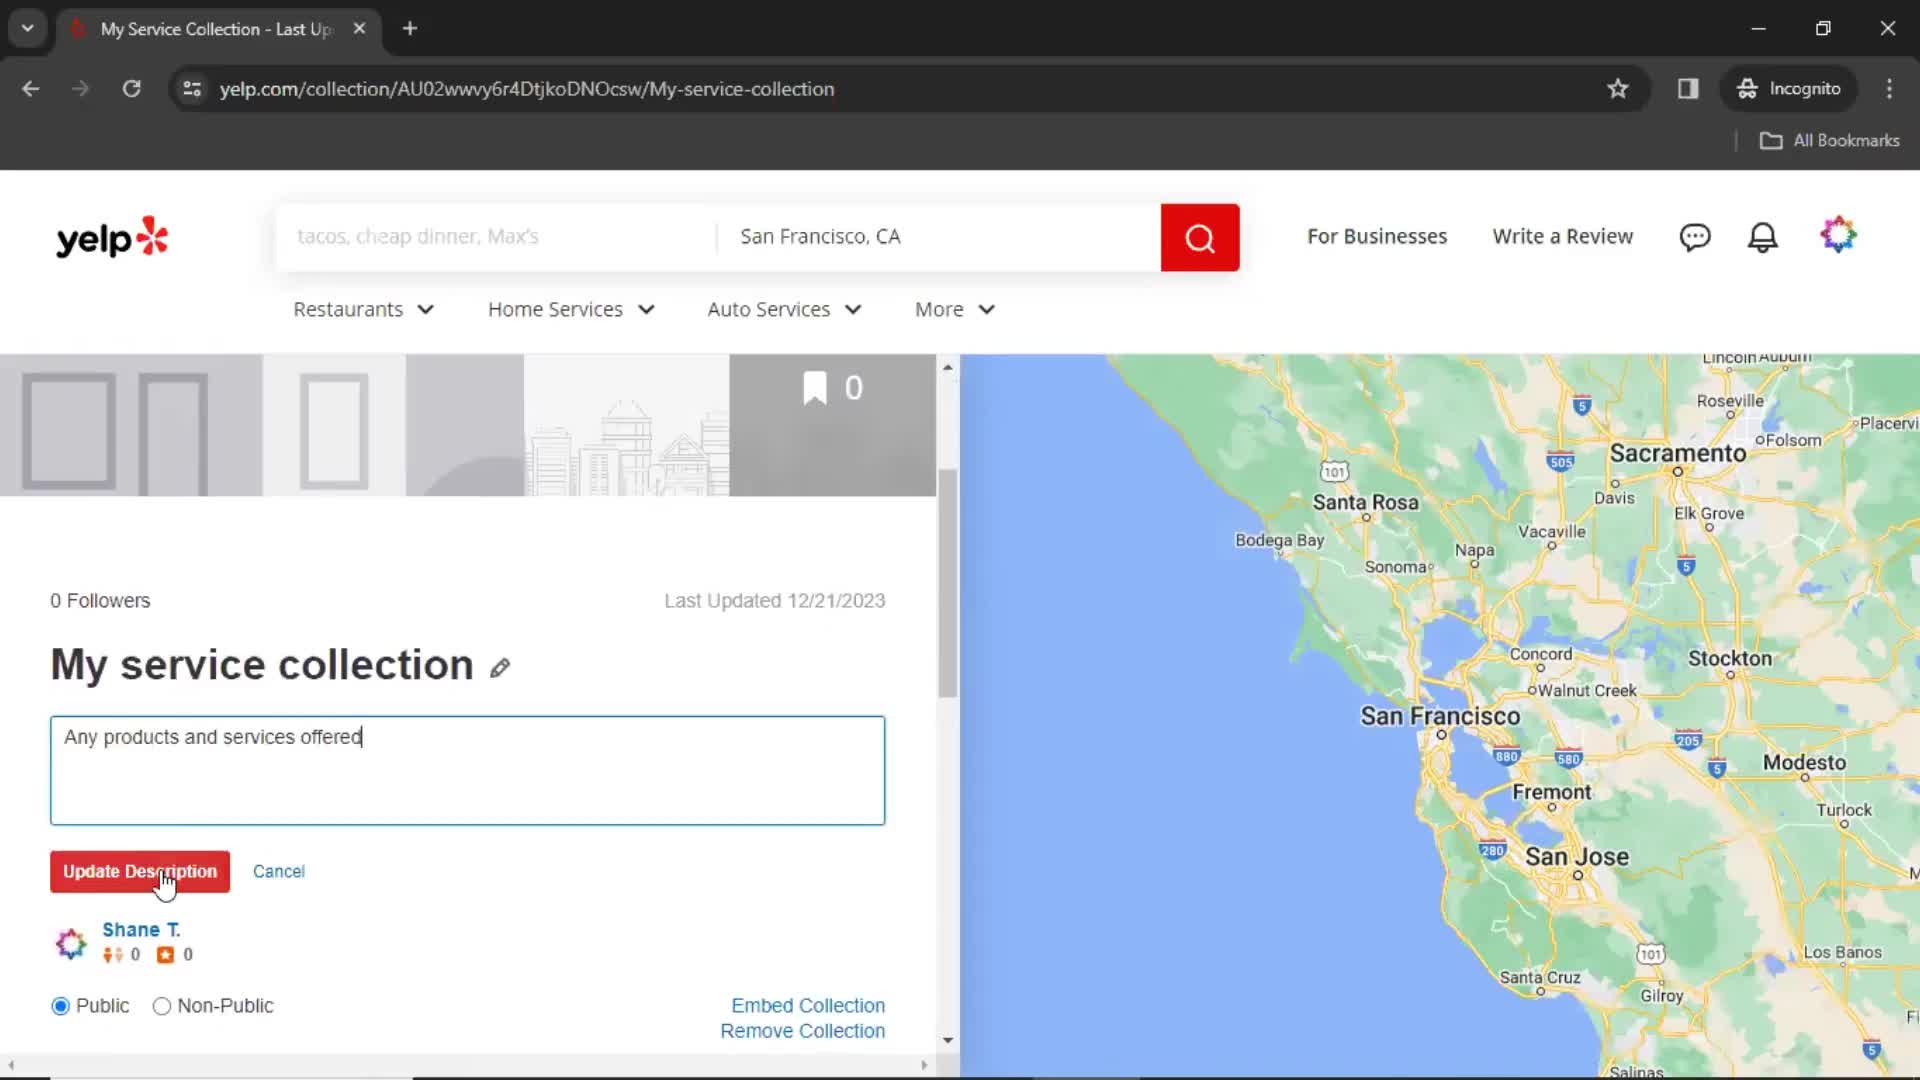Select the Public radio button
Image resolution: width=1920 pixels, height=1080 pixels.
tap(61, 1006)
